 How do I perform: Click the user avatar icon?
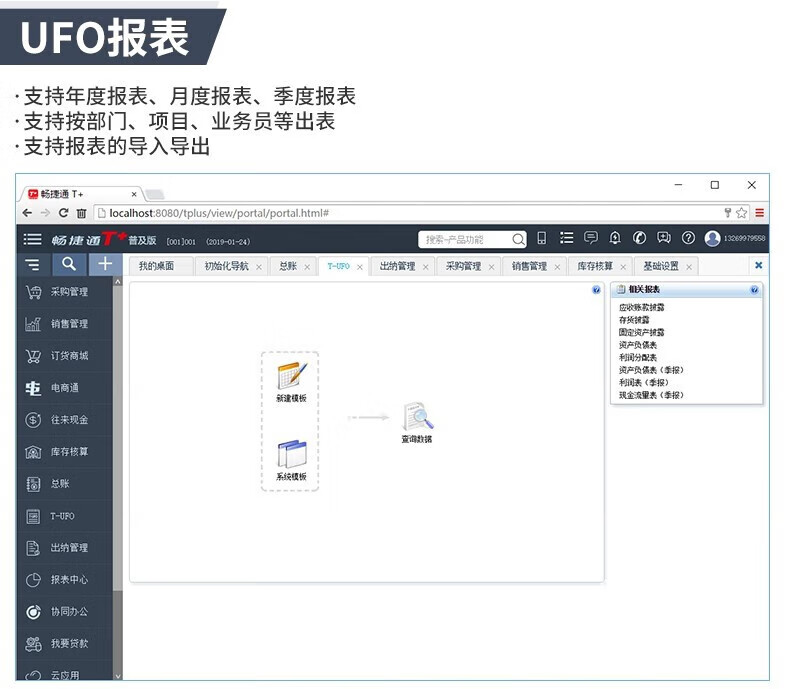click(712, 238)
